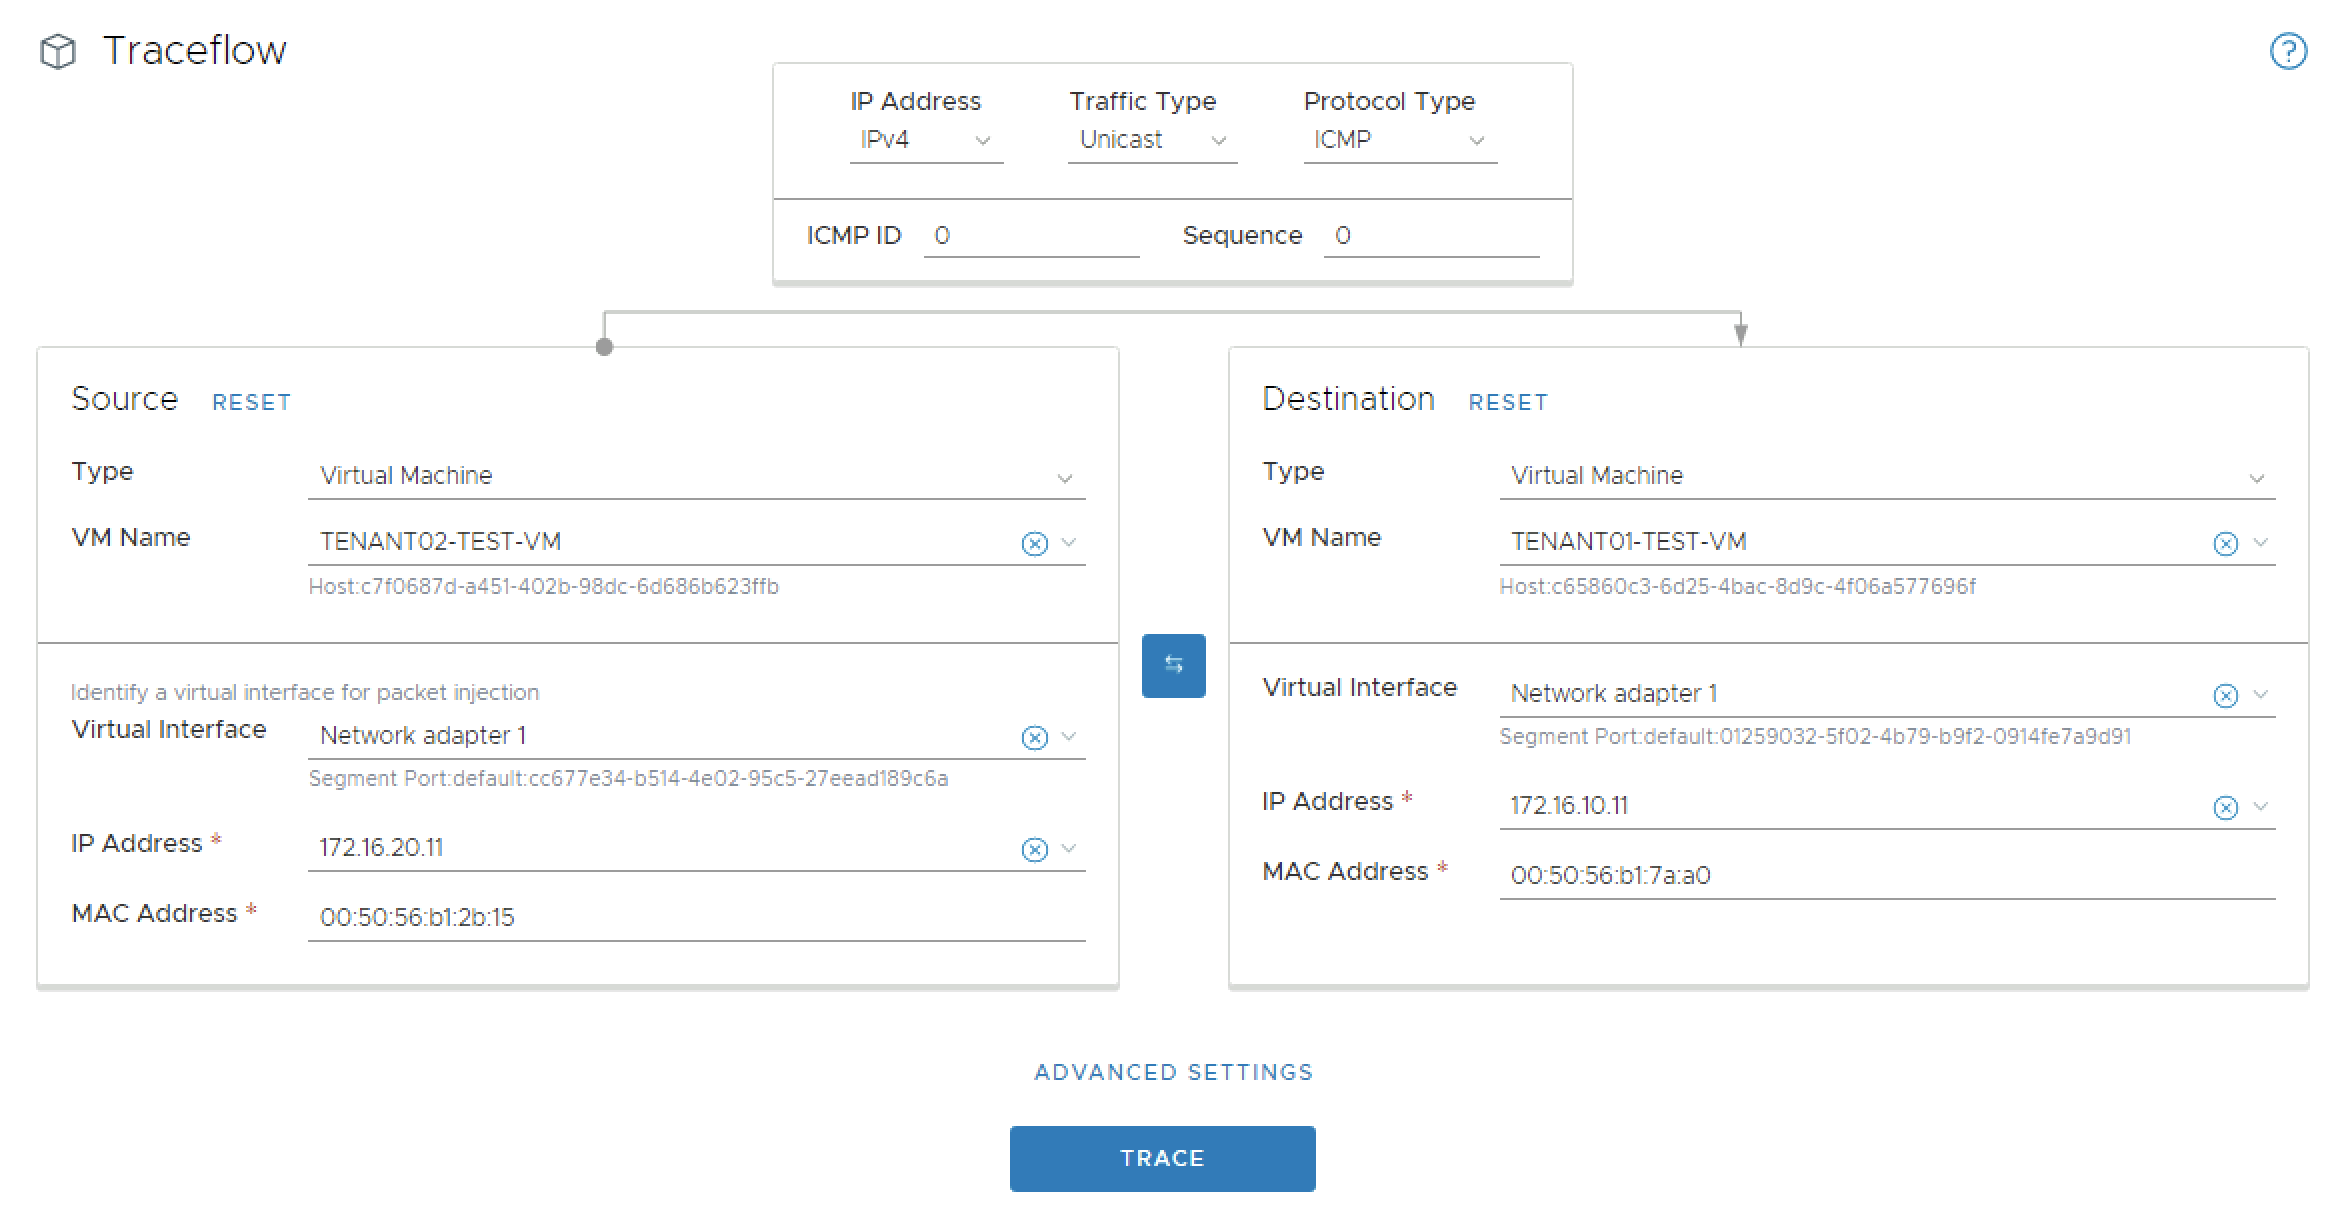The height and width of the screenshot is (1210, 2330).
Task: Click the Traceflow cube icon
Action: click(x=58, y=51)
